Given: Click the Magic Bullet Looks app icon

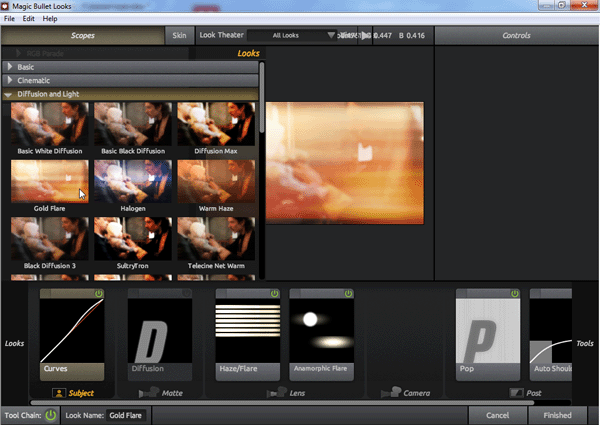Looking at the screenshot, I should click(5, 6).
